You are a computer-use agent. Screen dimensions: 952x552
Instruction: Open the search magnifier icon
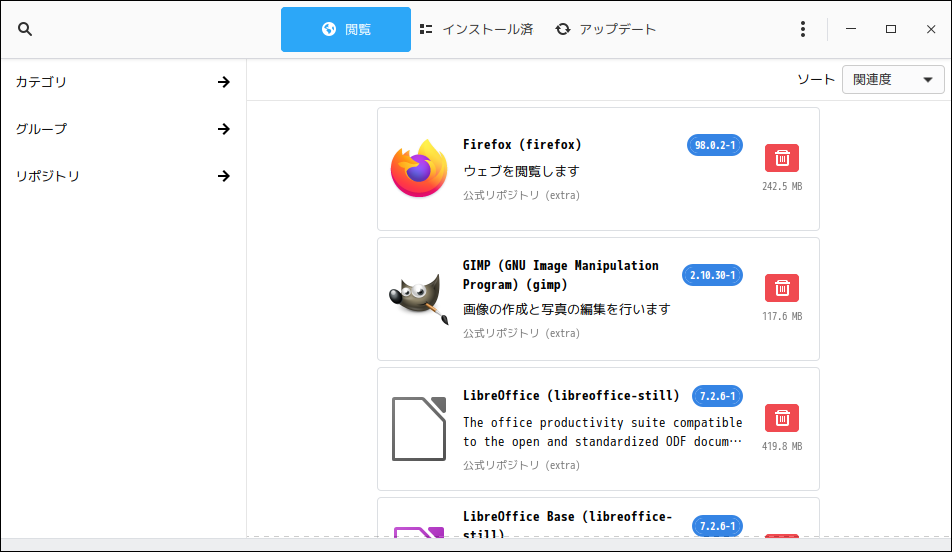point(25,29)
